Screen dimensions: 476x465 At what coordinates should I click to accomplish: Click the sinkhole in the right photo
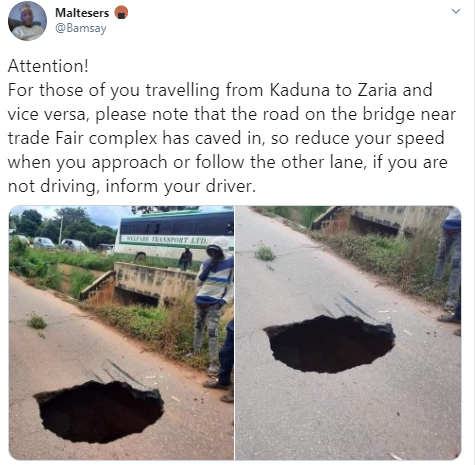tap(330, 344)
